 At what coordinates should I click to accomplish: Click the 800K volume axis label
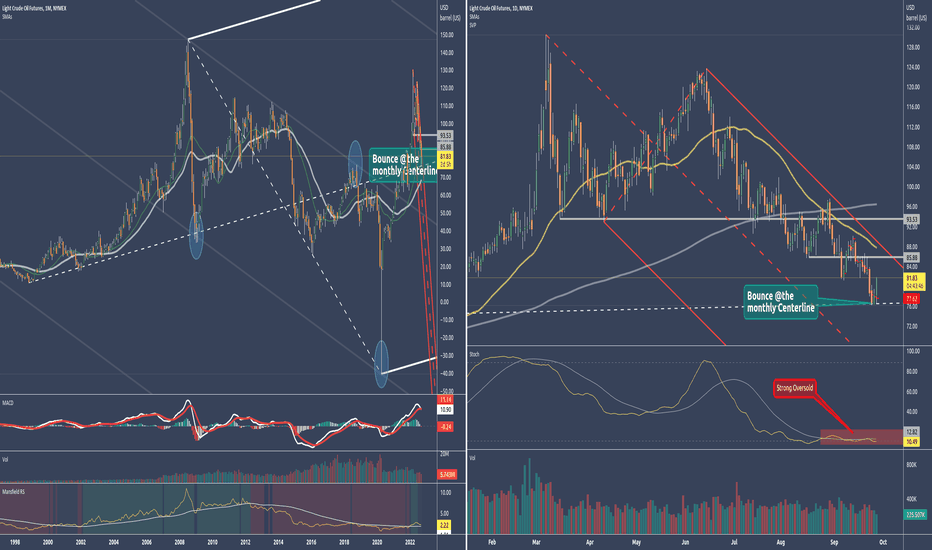click(911, 464)
